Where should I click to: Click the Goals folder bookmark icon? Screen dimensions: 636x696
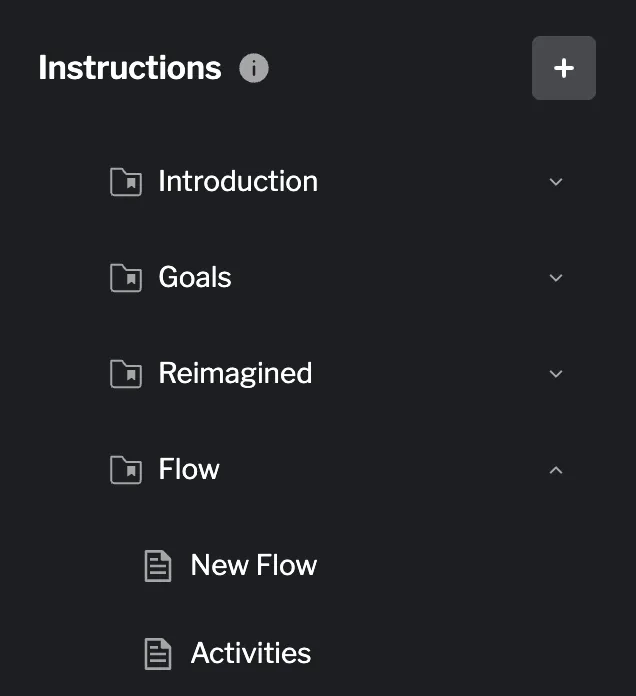click(125, 278)
